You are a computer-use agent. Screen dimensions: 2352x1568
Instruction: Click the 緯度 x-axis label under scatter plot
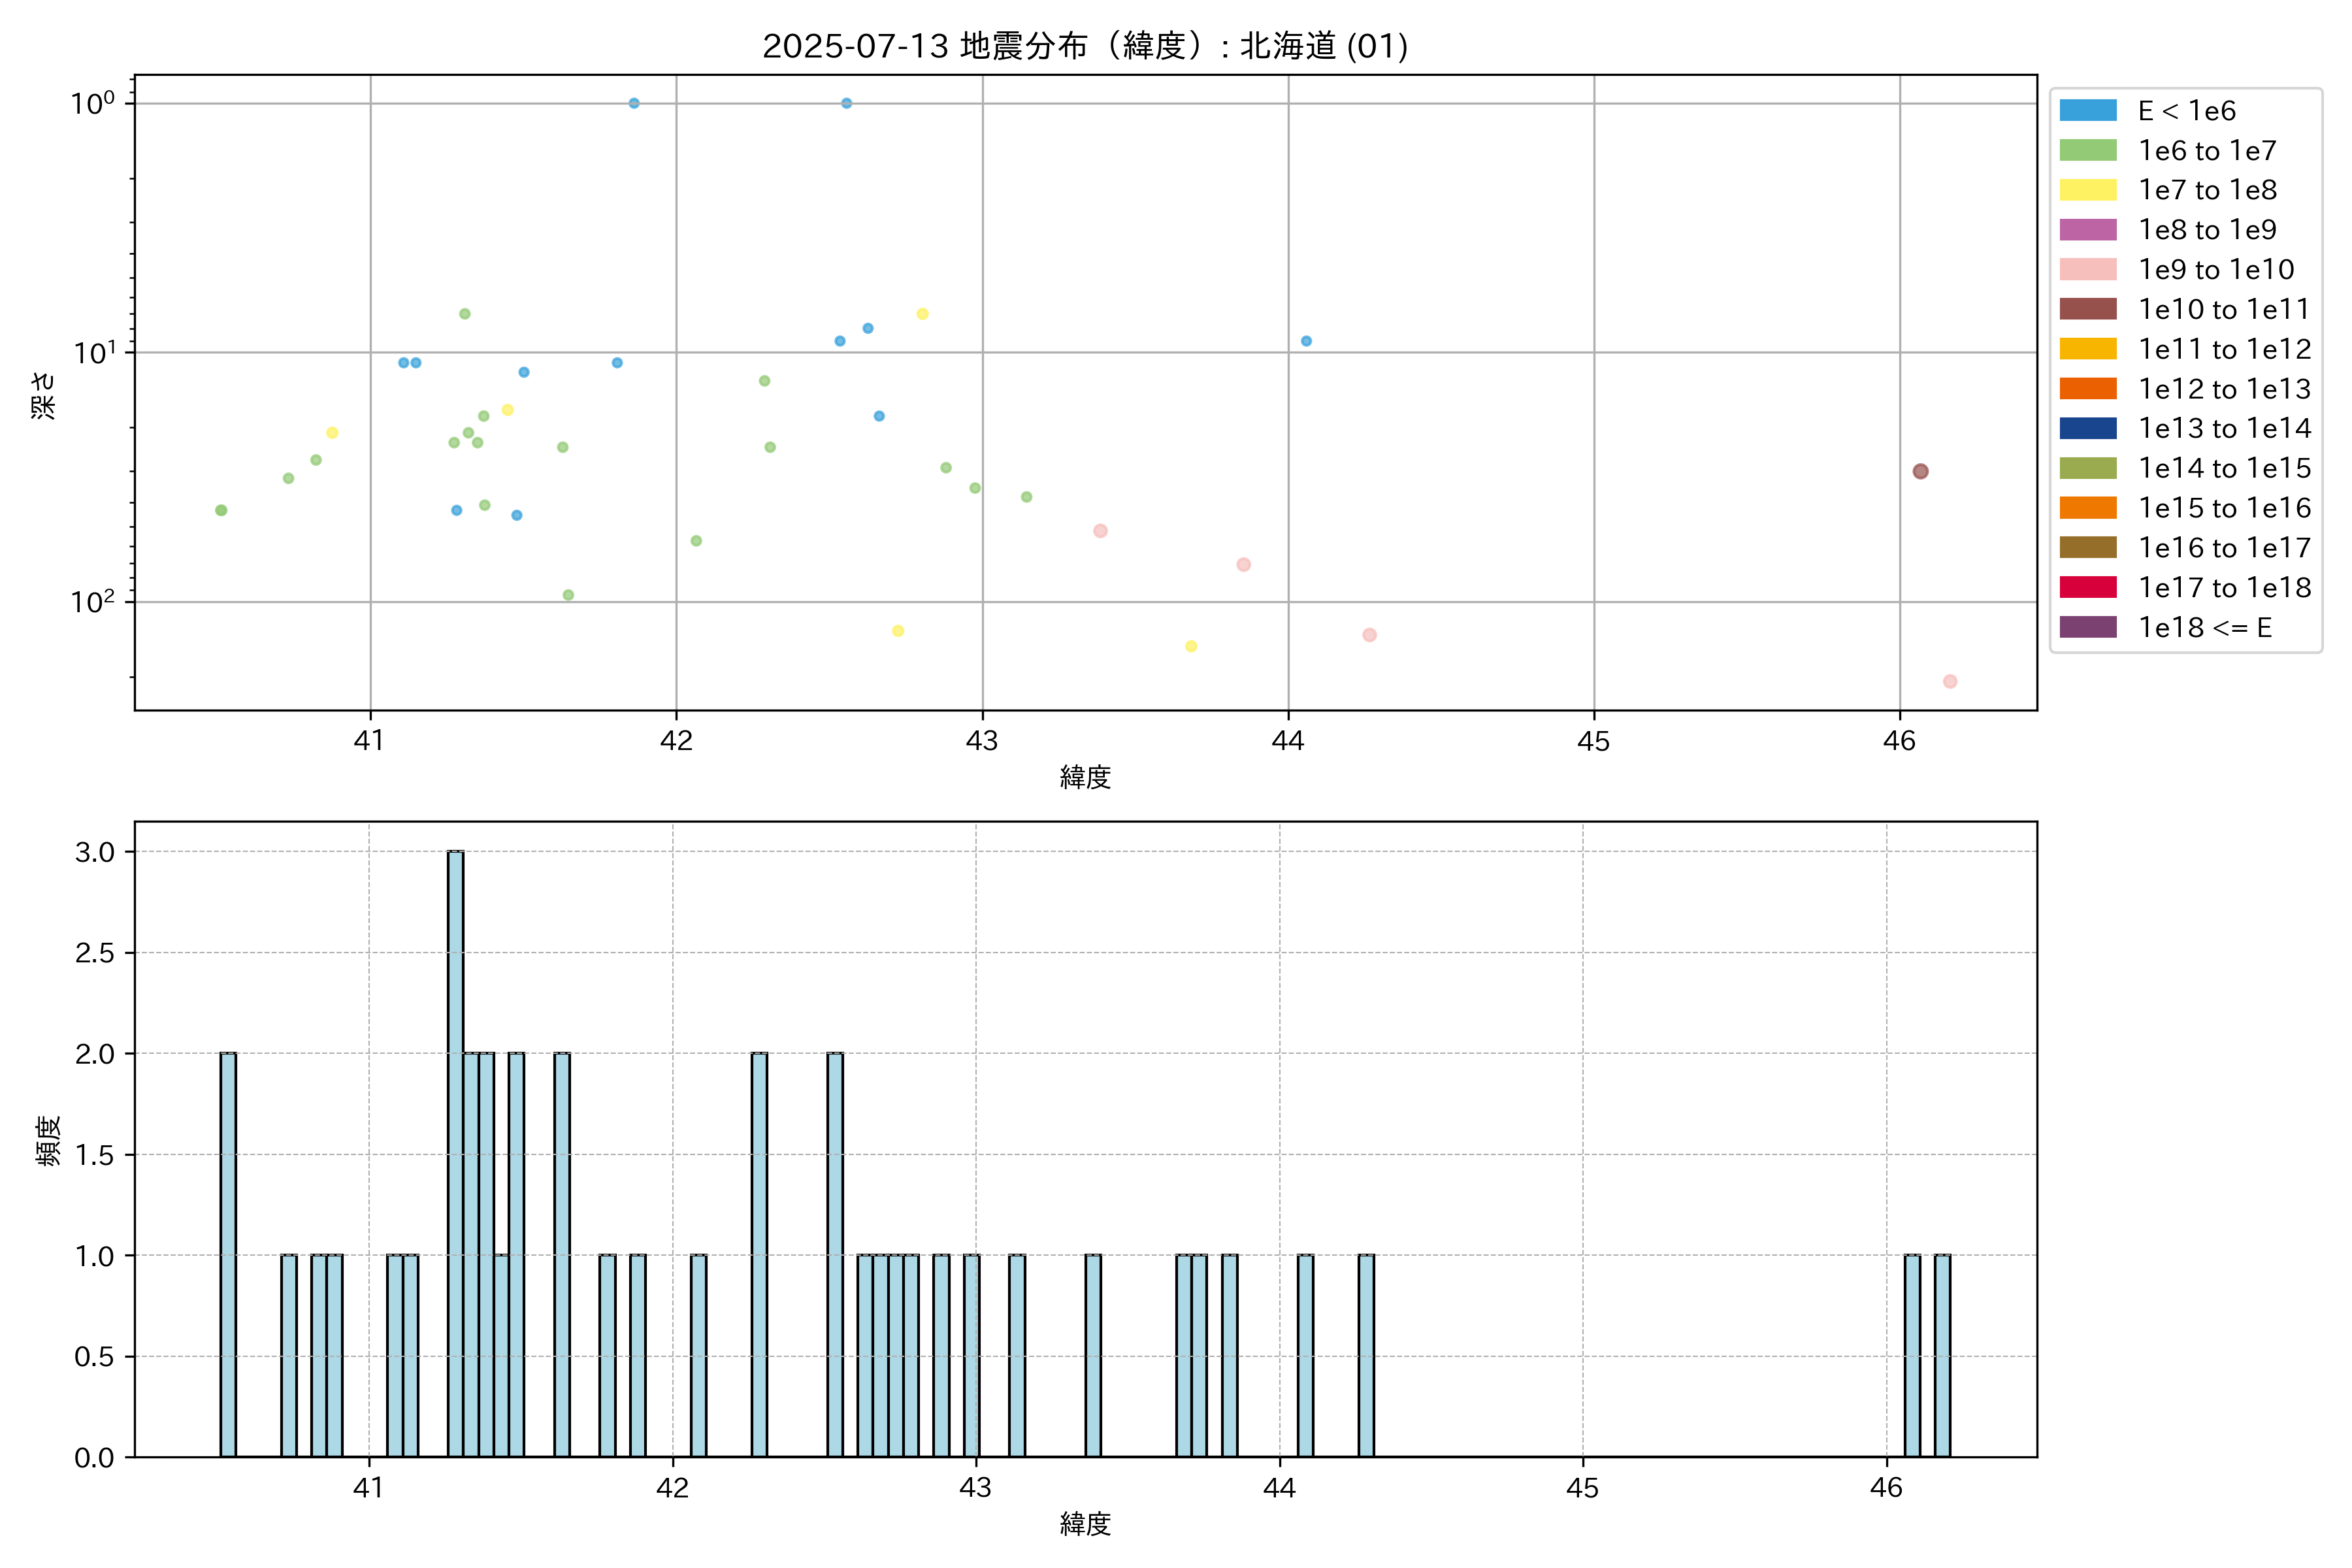click(x=1085, y=777)
